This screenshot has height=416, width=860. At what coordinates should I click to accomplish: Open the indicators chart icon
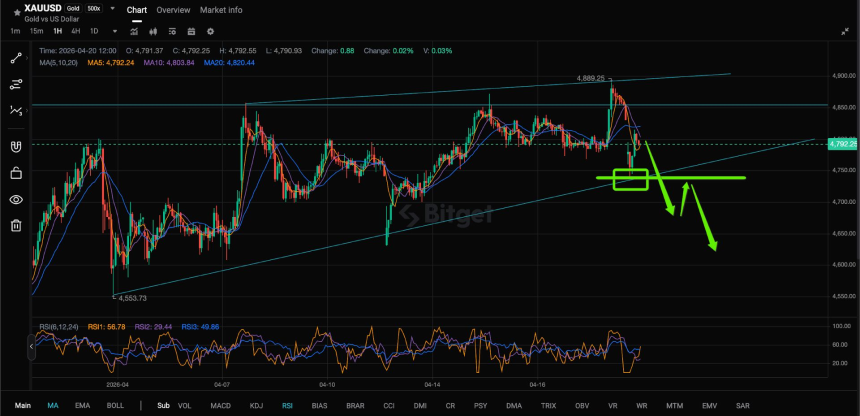134,31
